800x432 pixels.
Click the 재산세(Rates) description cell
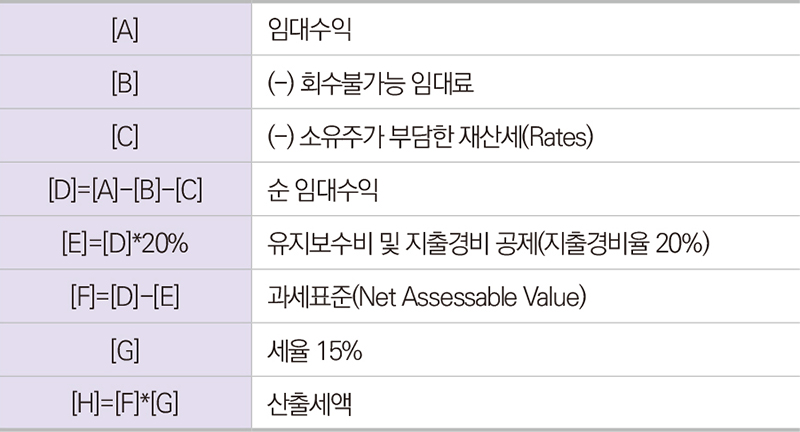click(526, 136)
